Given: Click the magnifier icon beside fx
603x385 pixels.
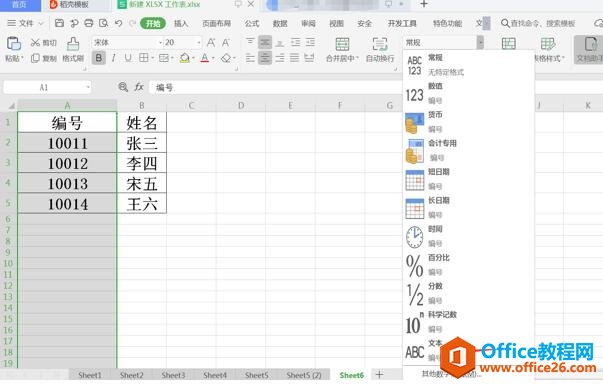Looking at the screenshot, I should click(123, 87).
